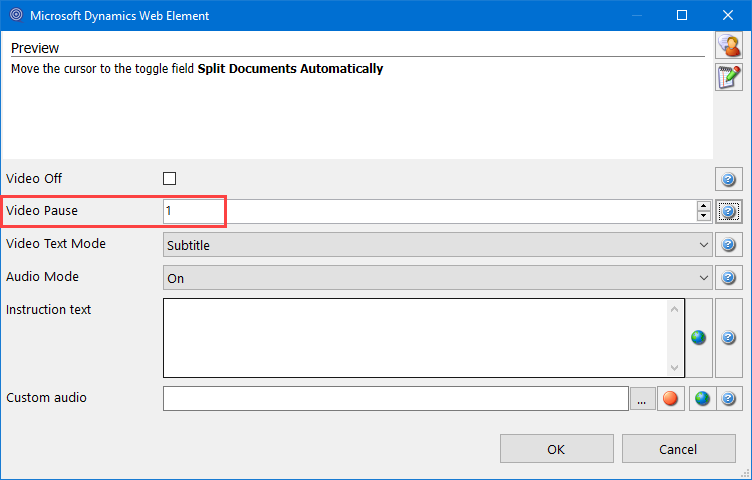This screenshot has height=480, width=752.
Task: Cancel the Web Element dialog
Action: coord(679,449)
